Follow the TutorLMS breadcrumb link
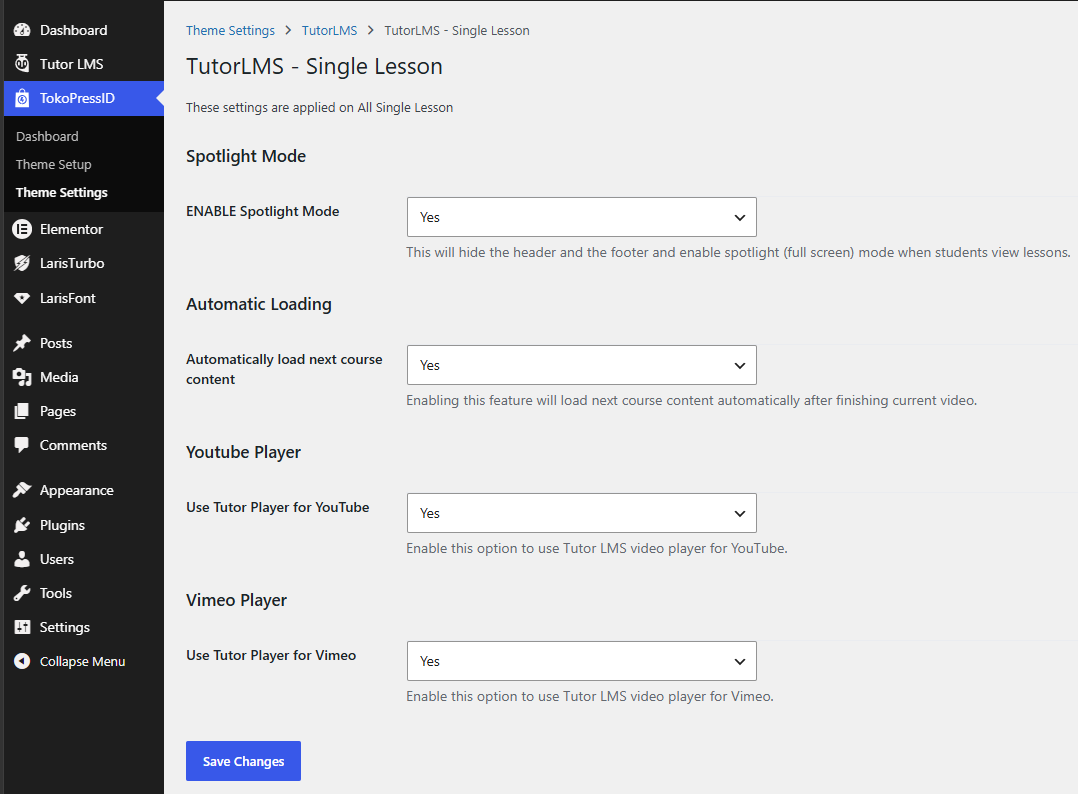 [329, 30]
